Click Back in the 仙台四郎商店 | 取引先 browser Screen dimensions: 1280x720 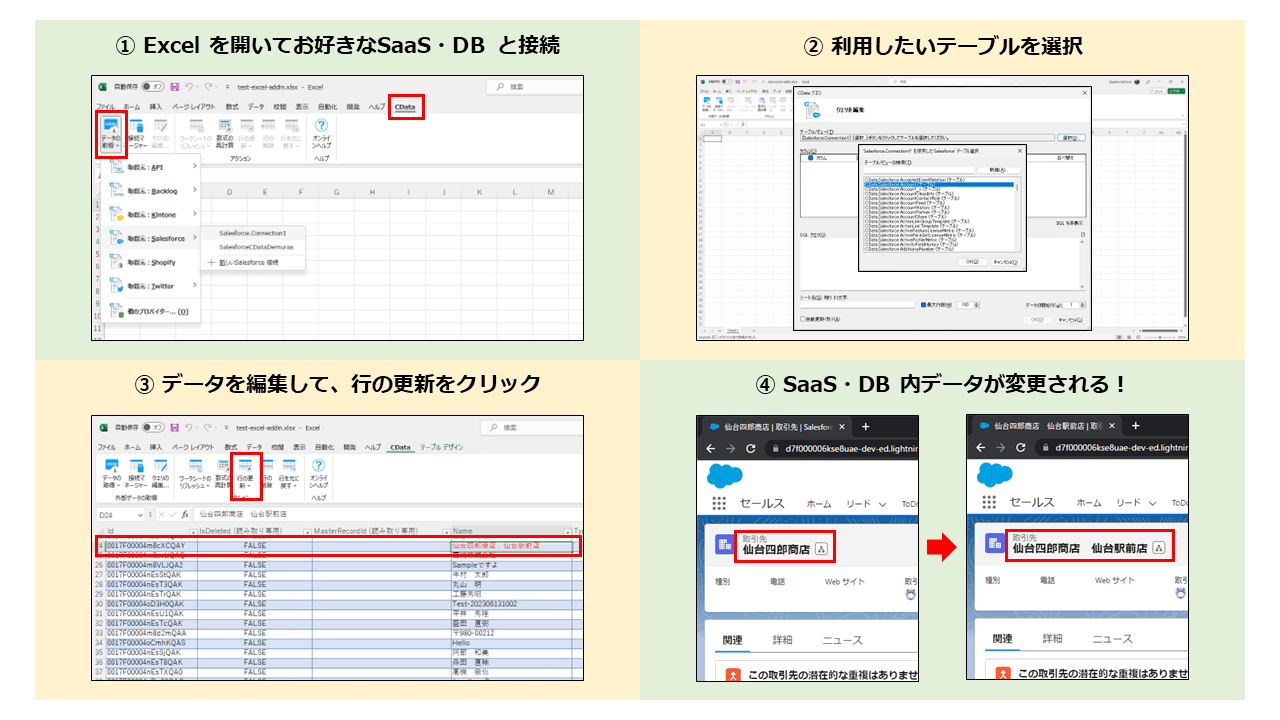709,449
